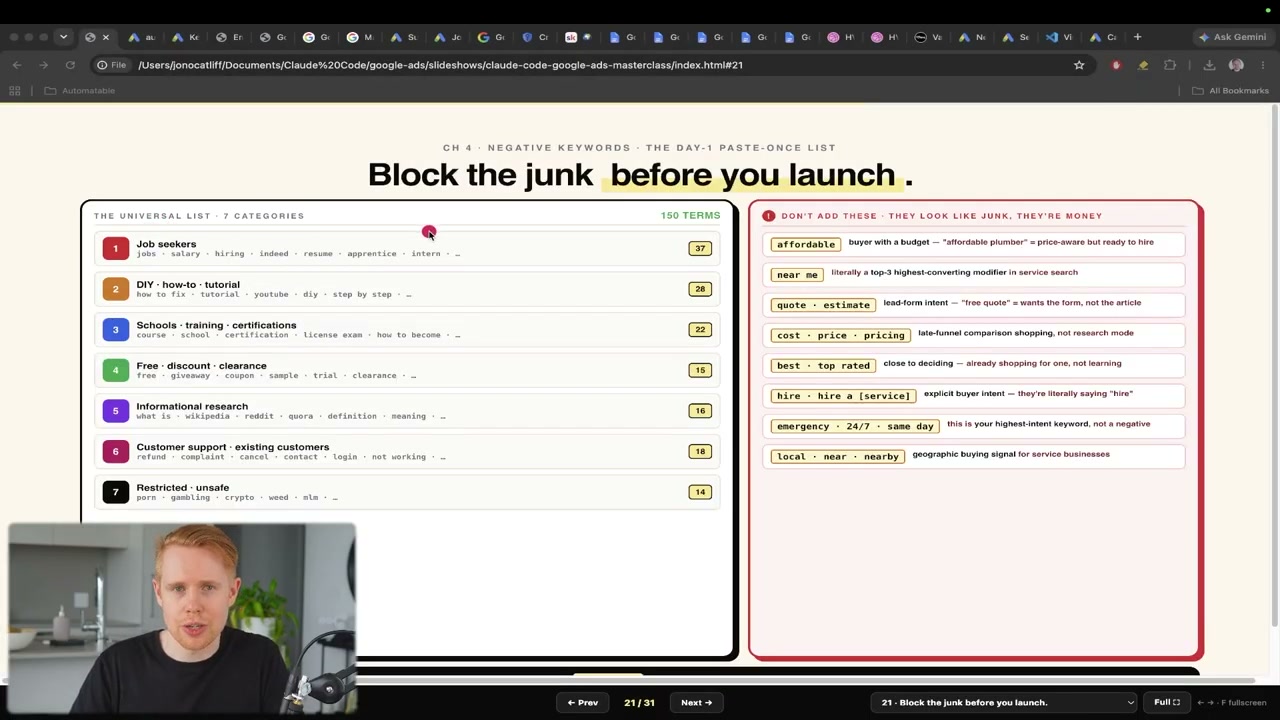Image resolution: width=1280 pixels, height=720 pixels.
Task: Click the 'Job seekers' row title
Action: [166, 244]
